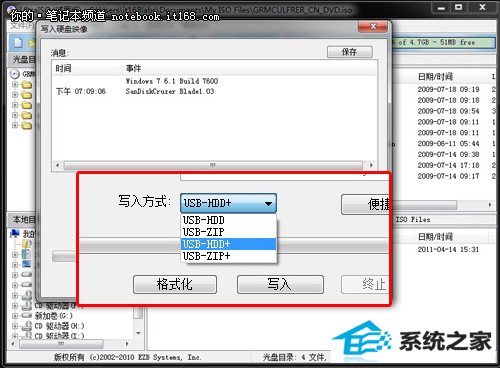Choose USB-HDD from the write method list
This screenshot has width=500, height=368.
pos(229,220)
